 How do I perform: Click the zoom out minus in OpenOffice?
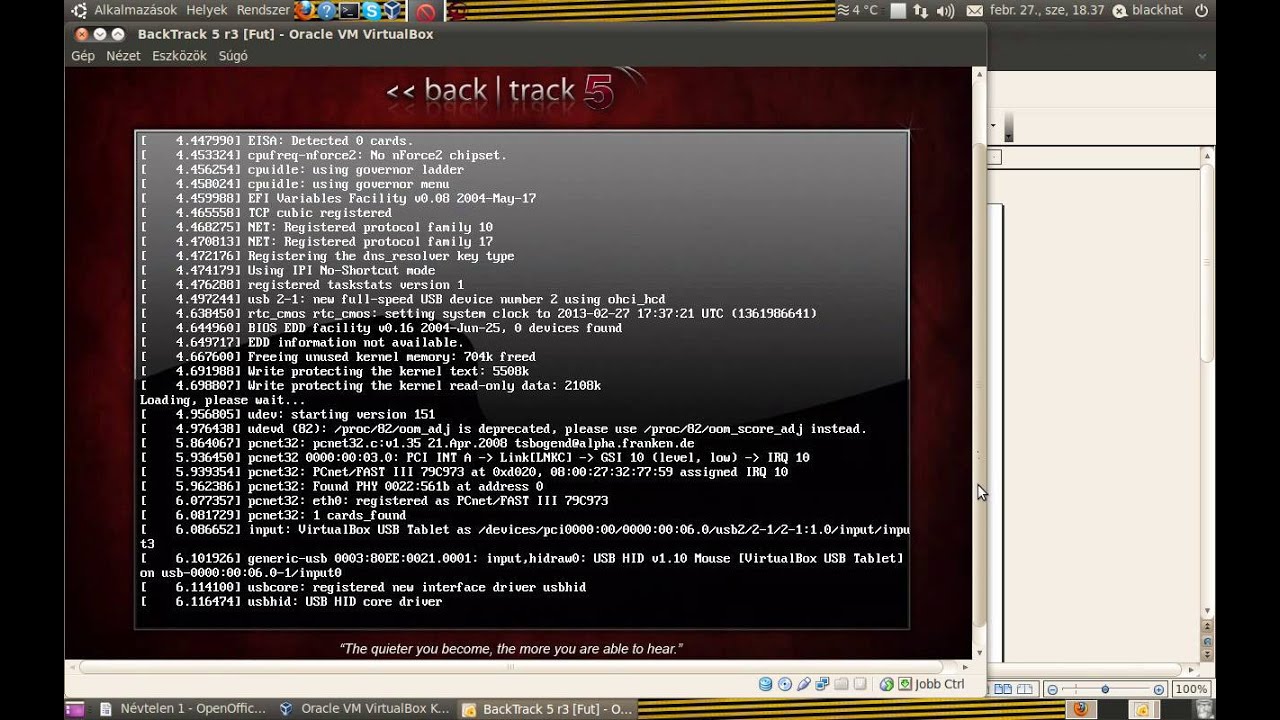[1052, 689]
